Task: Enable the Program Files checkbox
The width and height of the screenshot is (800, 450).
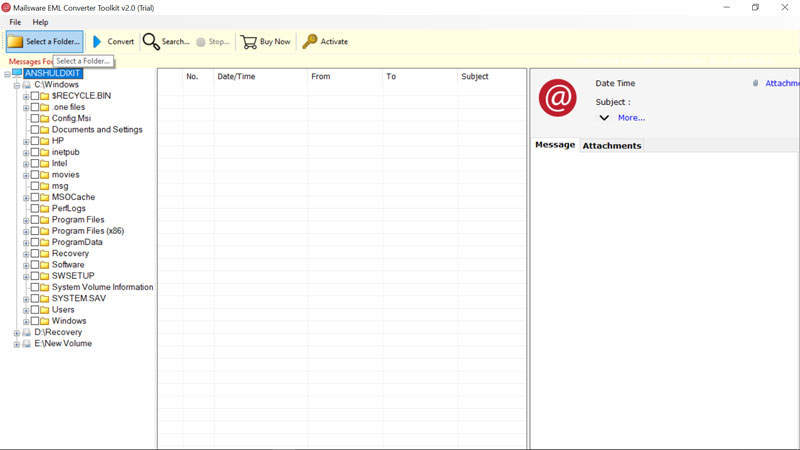Action: pos(35,220)
